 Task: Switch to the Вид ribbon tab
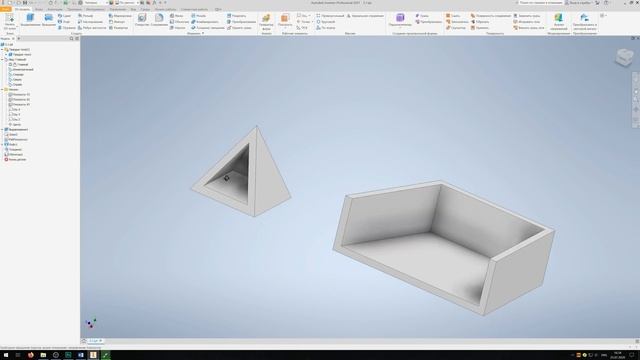pyautogui.click(x=133, y=9)
